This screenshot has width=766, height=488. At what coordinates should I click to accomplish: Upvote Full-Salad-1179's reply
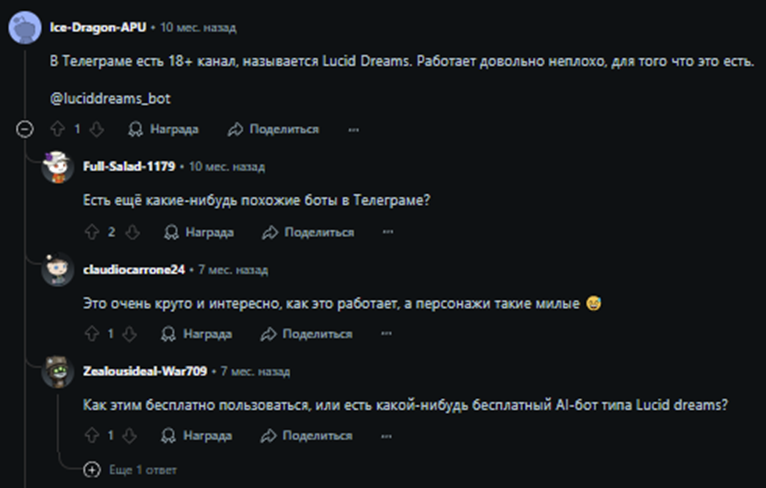click(92, 232)
